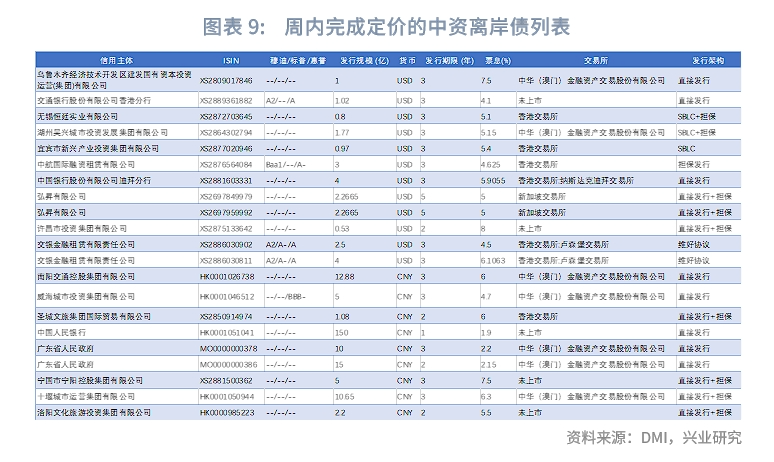
Task: Click ISIN cell HK0000985223
Action: [x=227, y=413]
